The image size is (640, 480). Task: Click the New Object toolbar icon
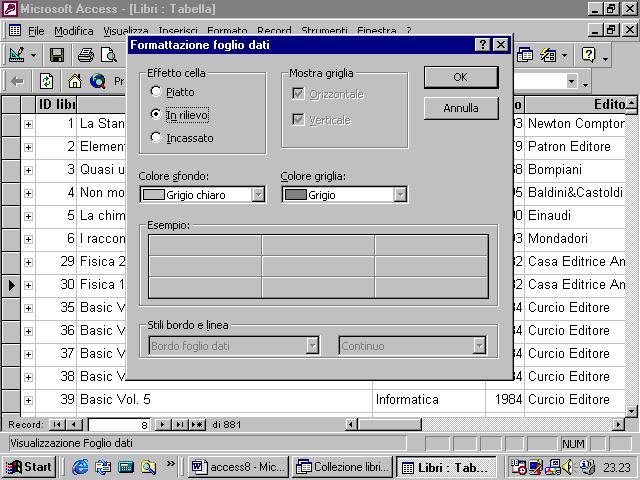tap(548, 55)
